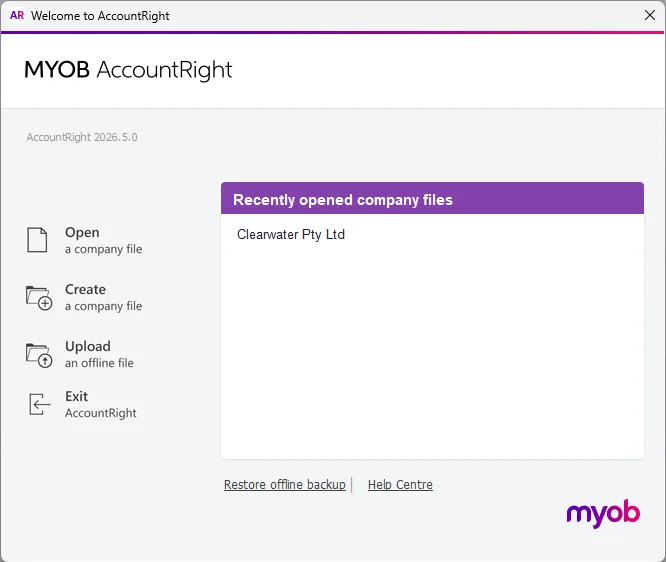This screenshot has width=666, height=562.
Task: Click the AR app icon in title bar
Action: (x=17, y=15)
